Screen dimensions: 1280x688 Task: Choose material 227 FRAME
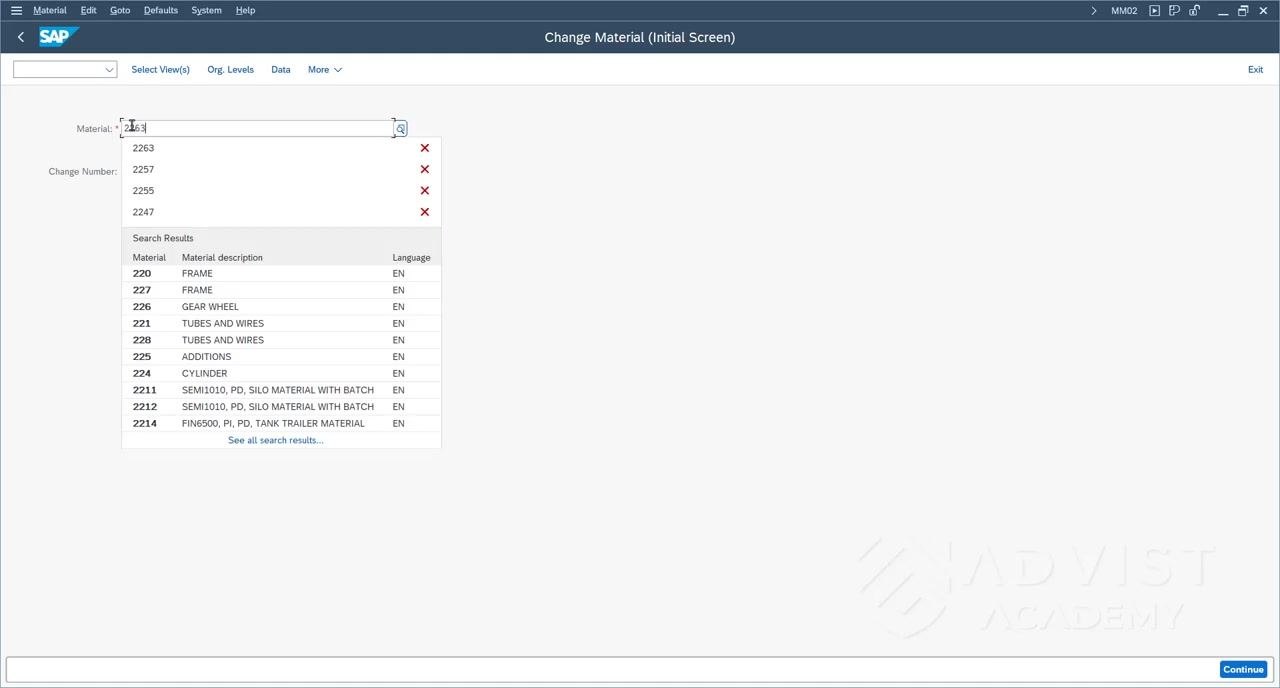[x=281, y=290]
